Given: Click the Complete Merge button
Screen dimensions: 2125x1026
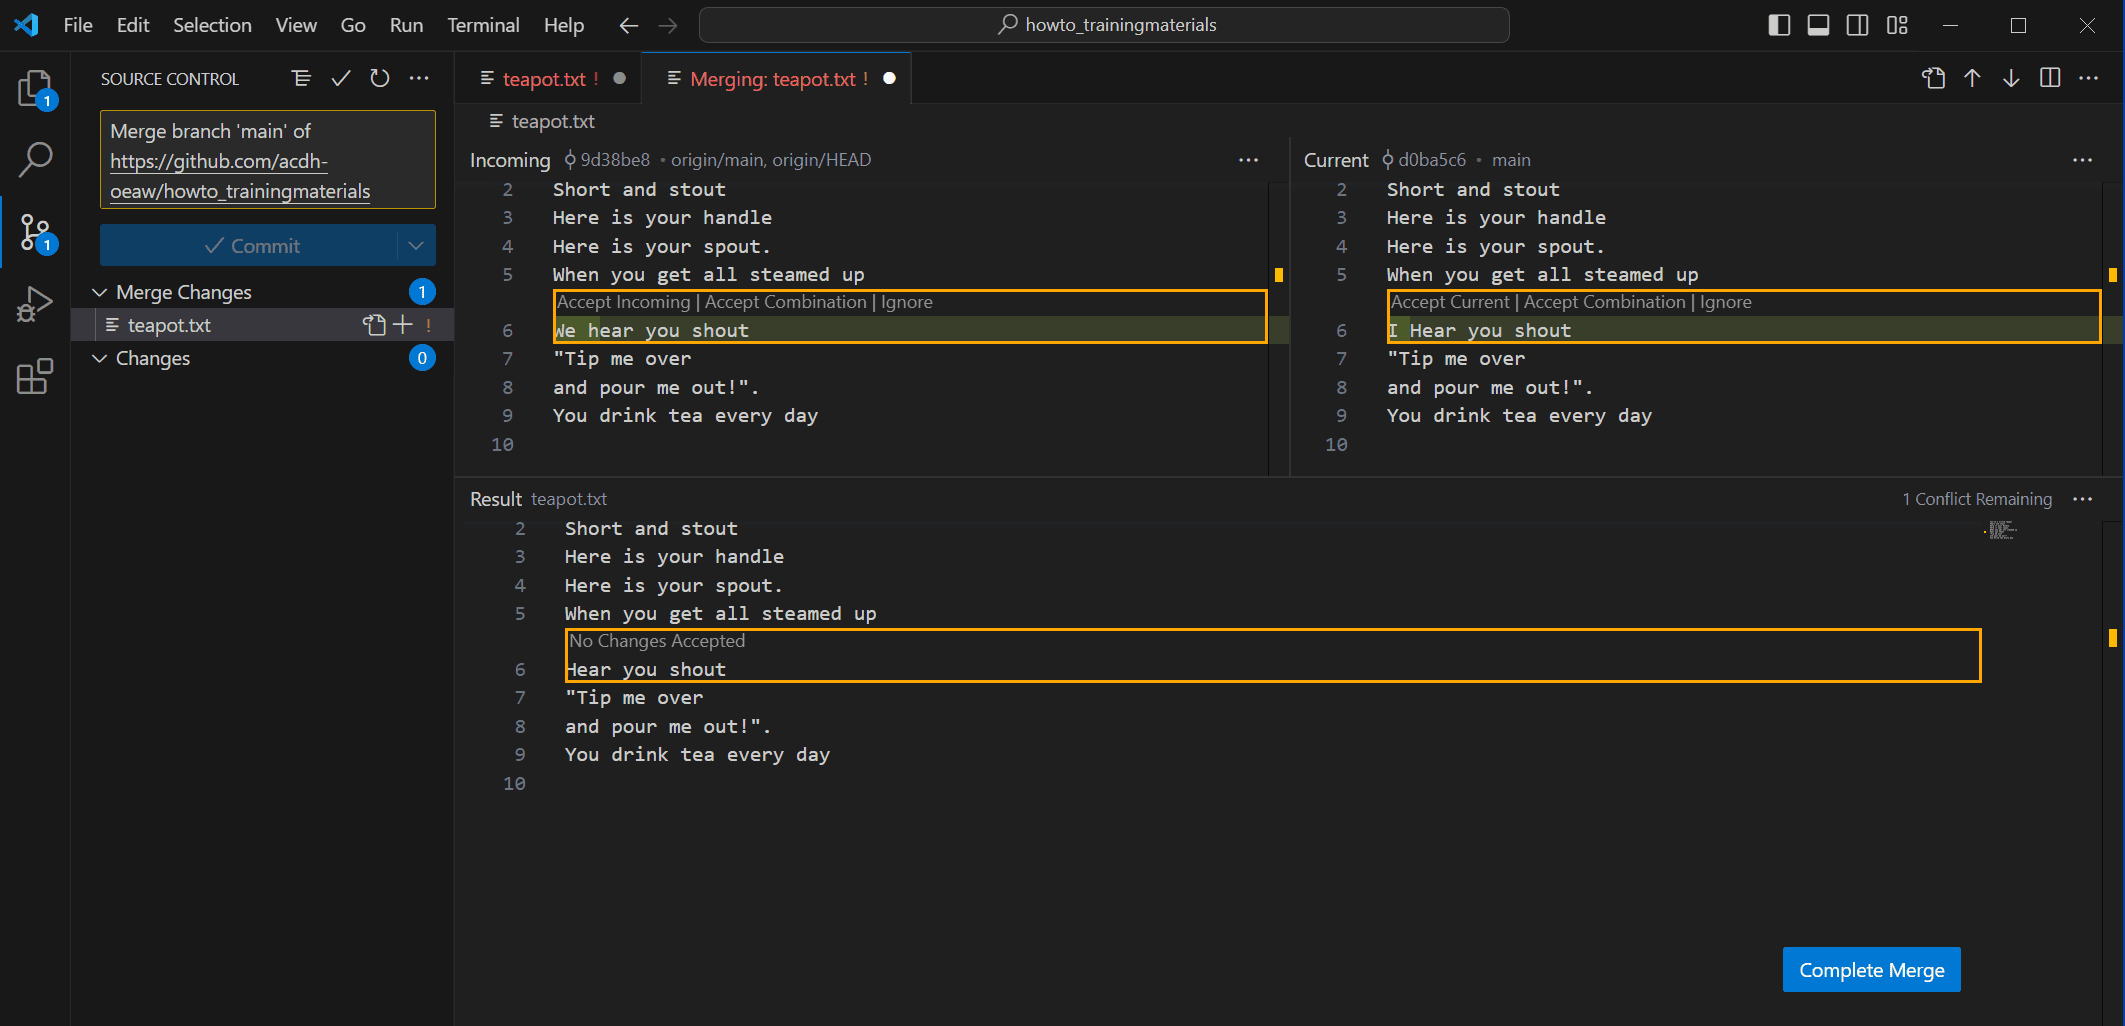Looking at the screenshot, I should (x=1871, y=969).
